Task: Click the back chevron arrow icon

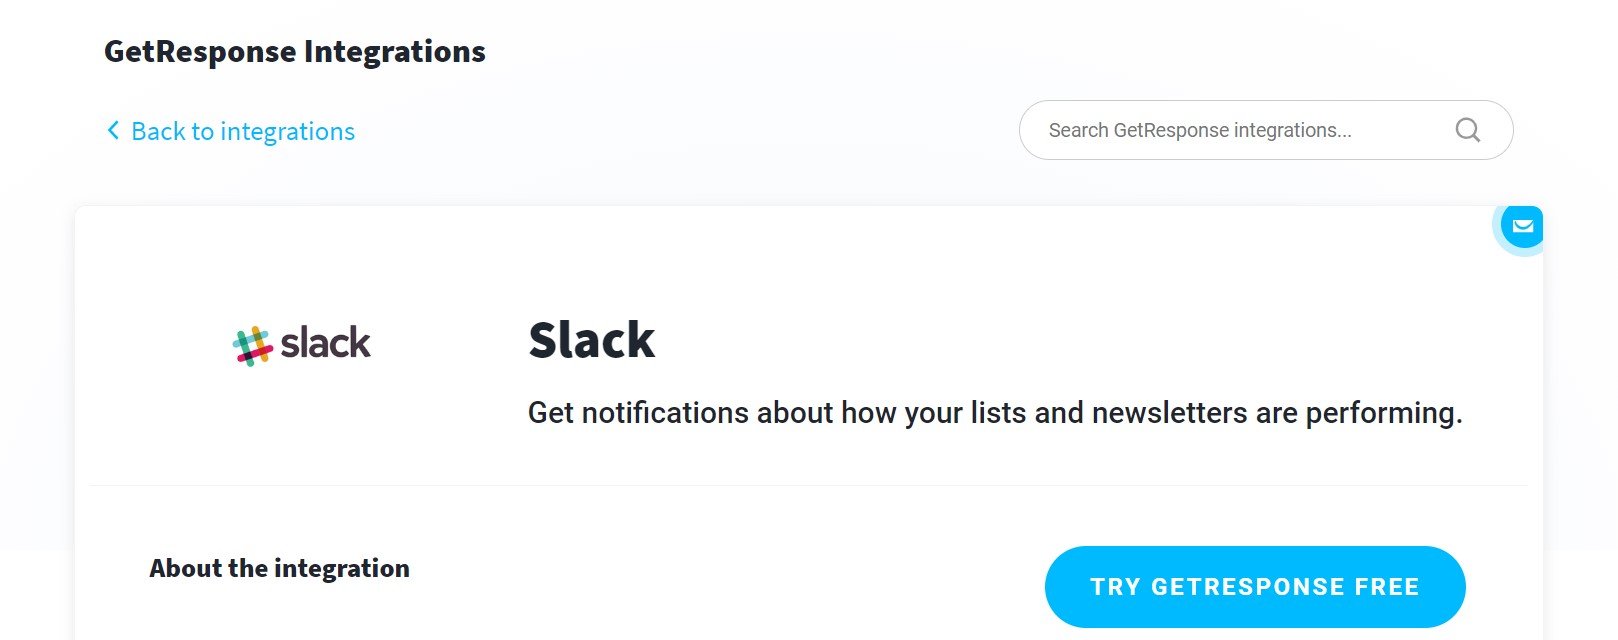Action: (x=113, y=131)
